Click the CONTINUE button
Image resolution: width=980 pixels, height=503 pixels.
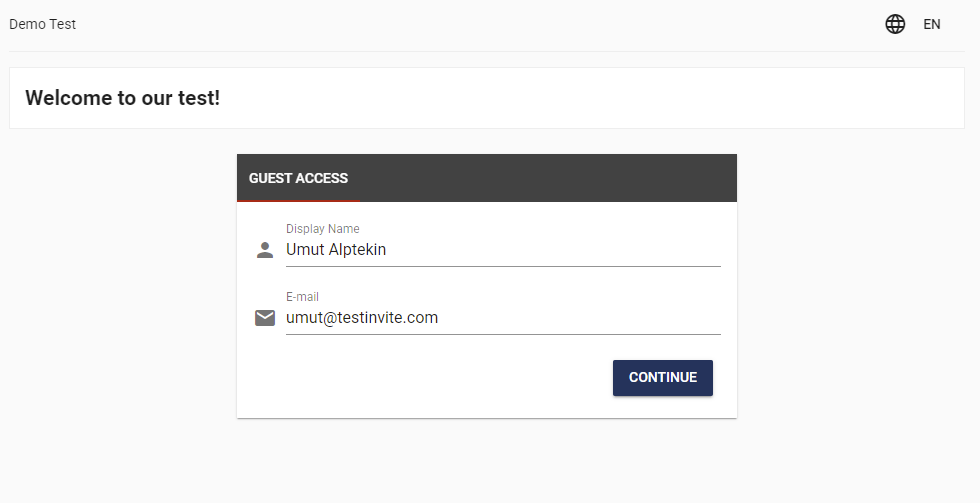tap(662, 377)
